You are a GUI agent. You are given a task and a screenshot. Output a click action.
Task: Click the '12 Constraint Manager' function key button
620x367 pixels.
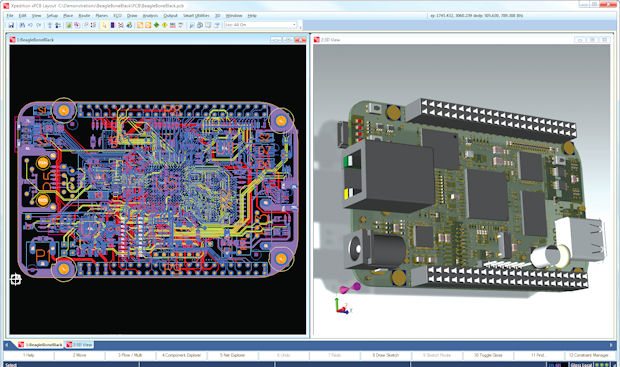click(590, 355)
